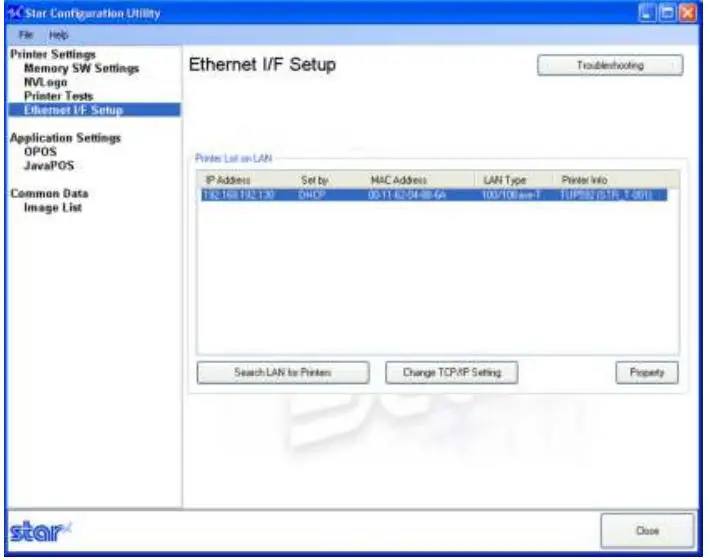Viewport: 710px width, 560px height.
Task: Open the Help menu
Action: click(x=58, y=35)
